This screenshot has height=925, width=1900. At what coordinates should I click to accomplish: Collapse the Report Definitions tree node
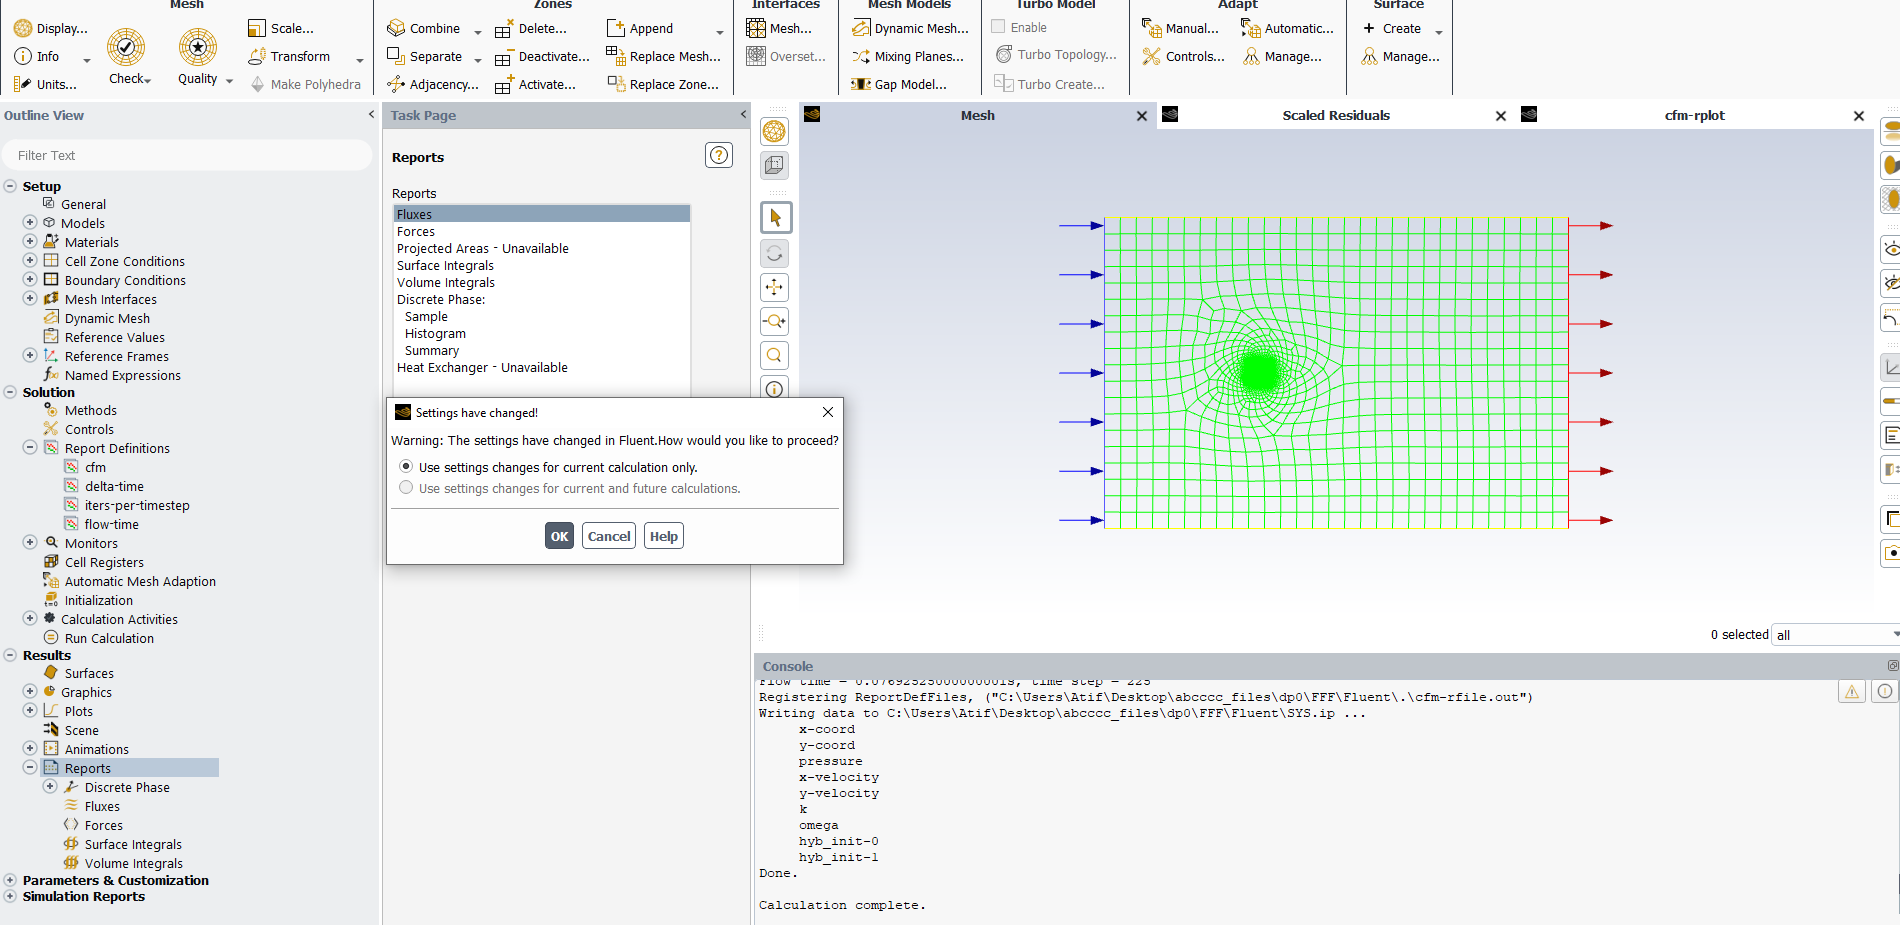[x=30, y=448]
